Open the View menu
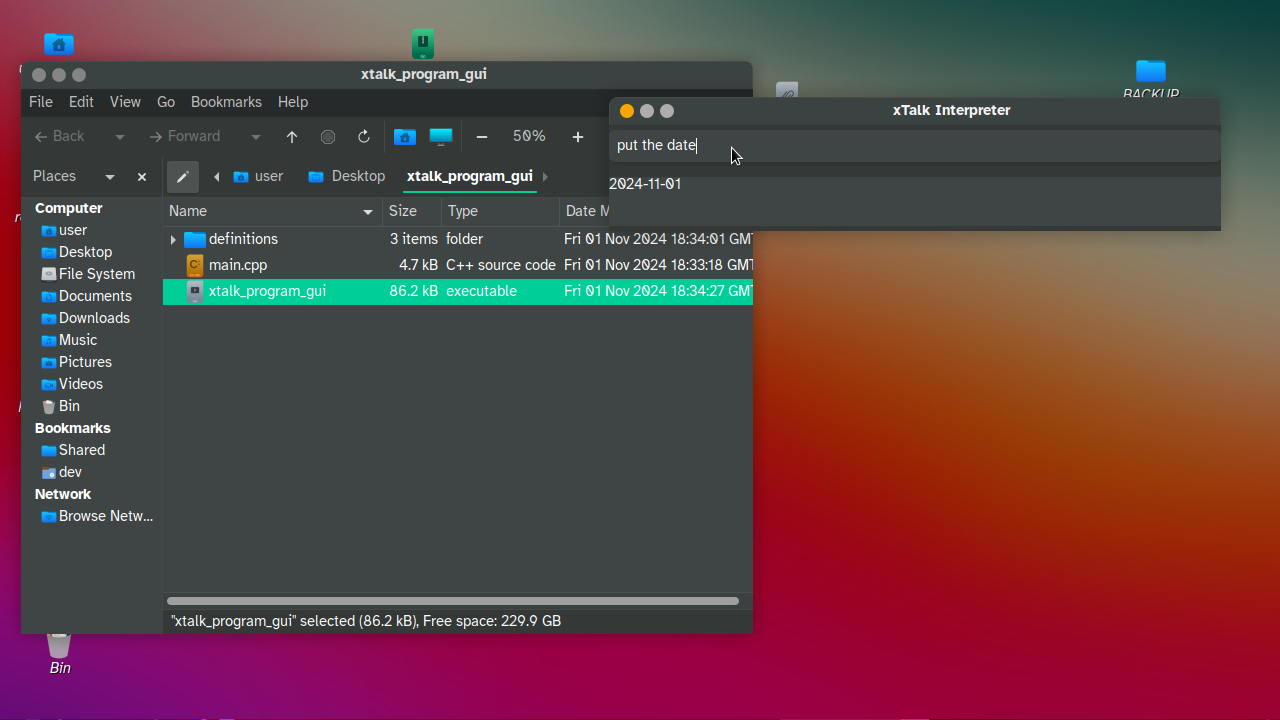 tap(125, 102)
